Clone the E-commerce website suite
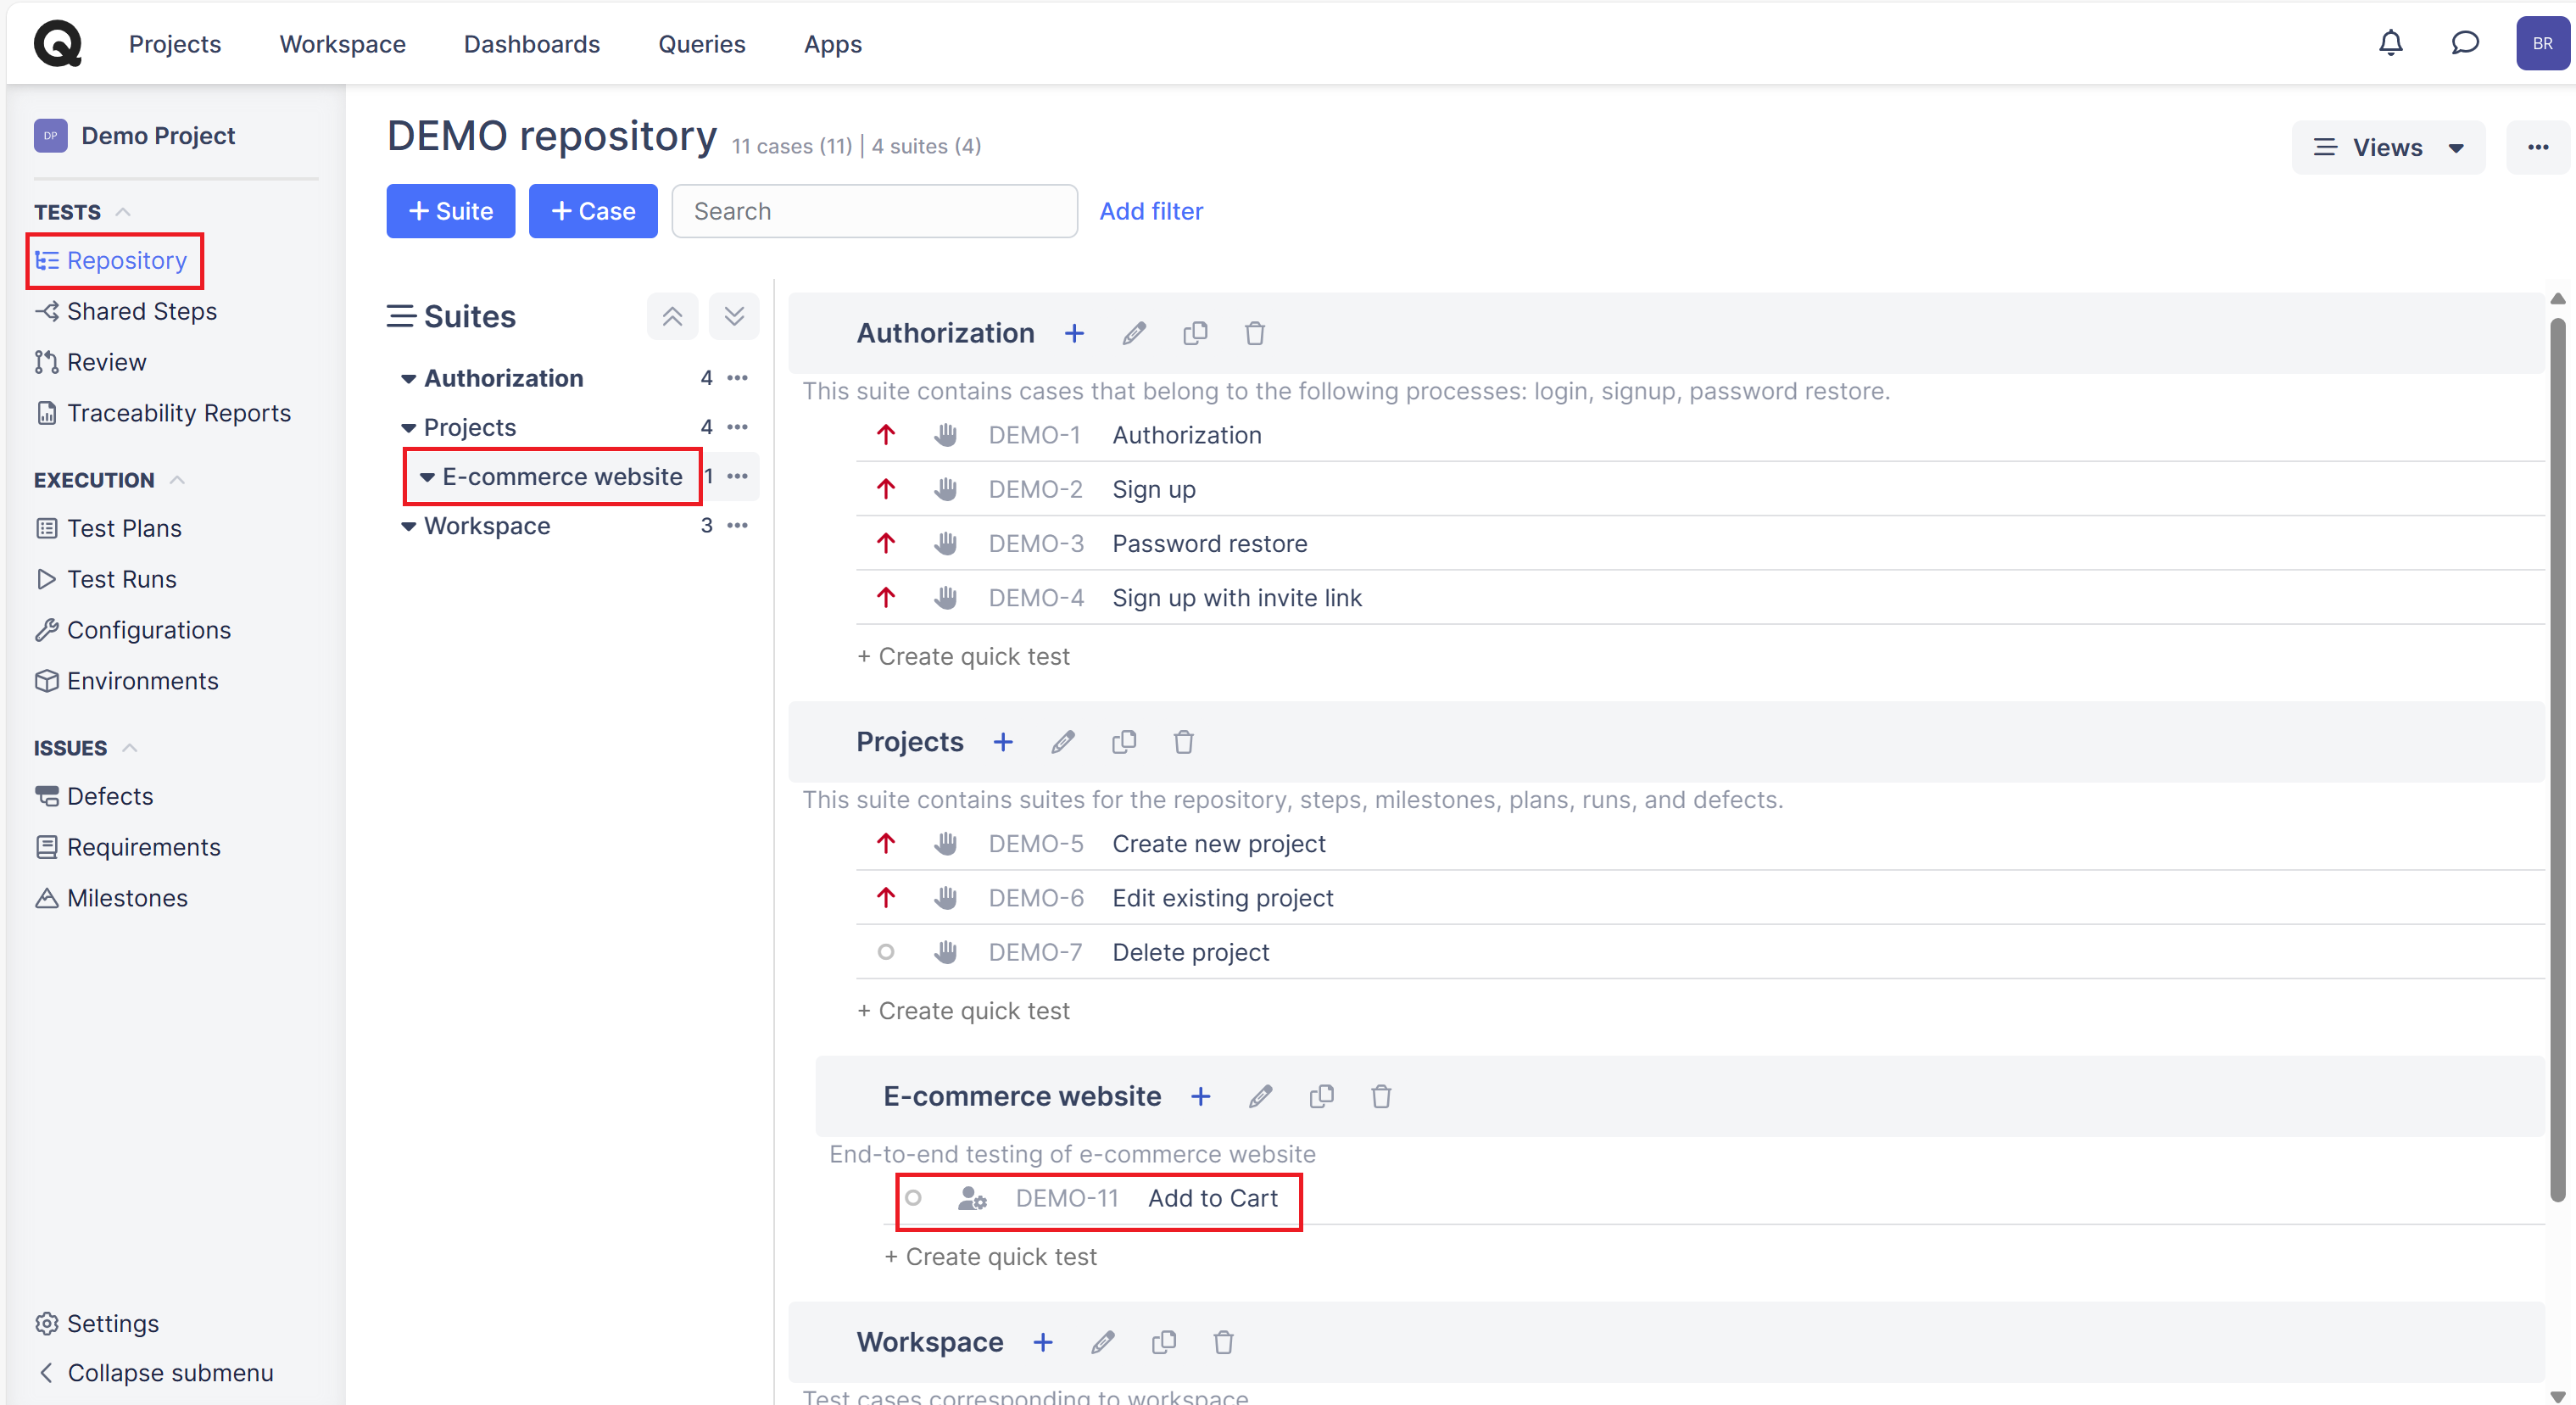Viewport: 2576px width, 1405px height. pos(1321,1096)
